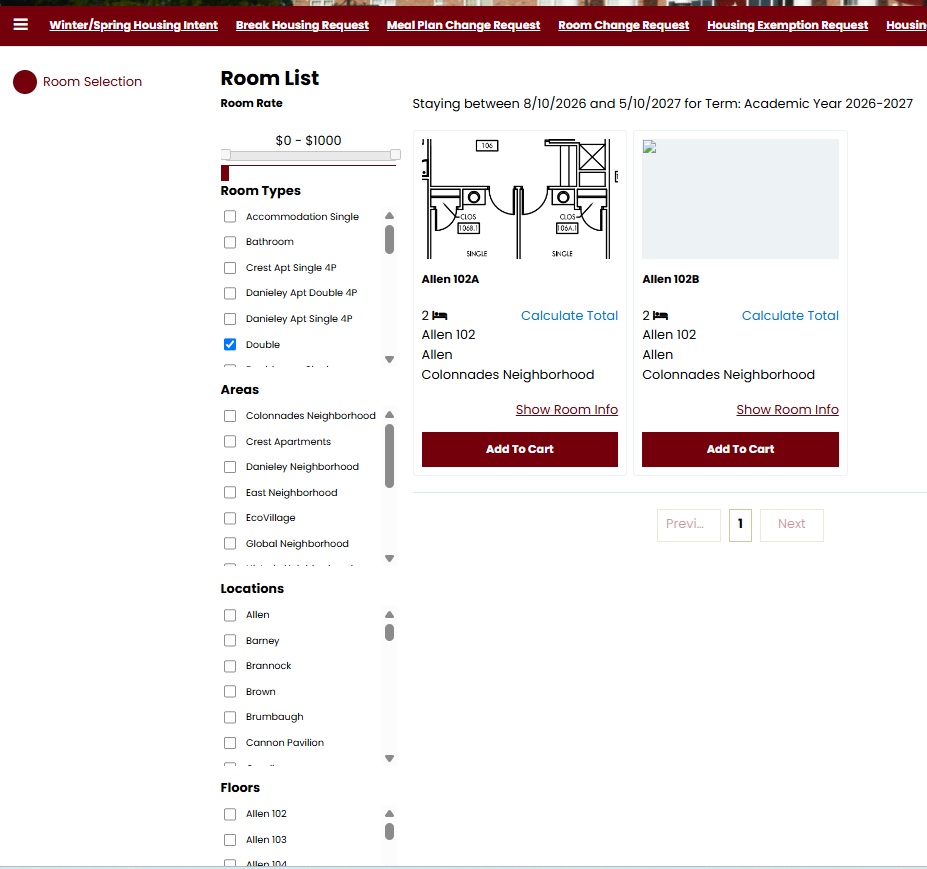Check the Colonnades Neighborhood area checkbox
Image resolution: width=927 pixels, height=869 pixels.
point(230,416)
